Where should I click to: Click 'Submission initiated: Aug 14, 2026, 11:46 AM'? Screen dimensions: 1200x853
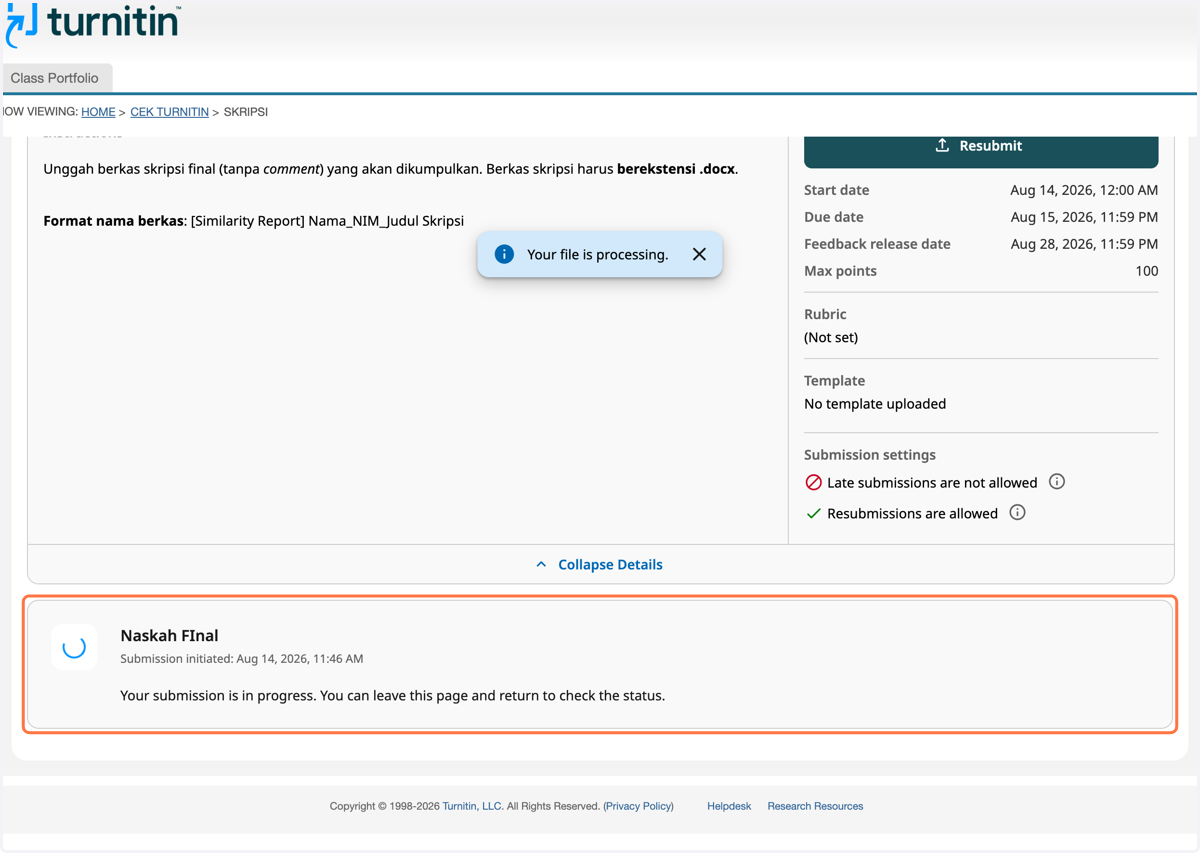pyautogui.click(x=242, y=659)
